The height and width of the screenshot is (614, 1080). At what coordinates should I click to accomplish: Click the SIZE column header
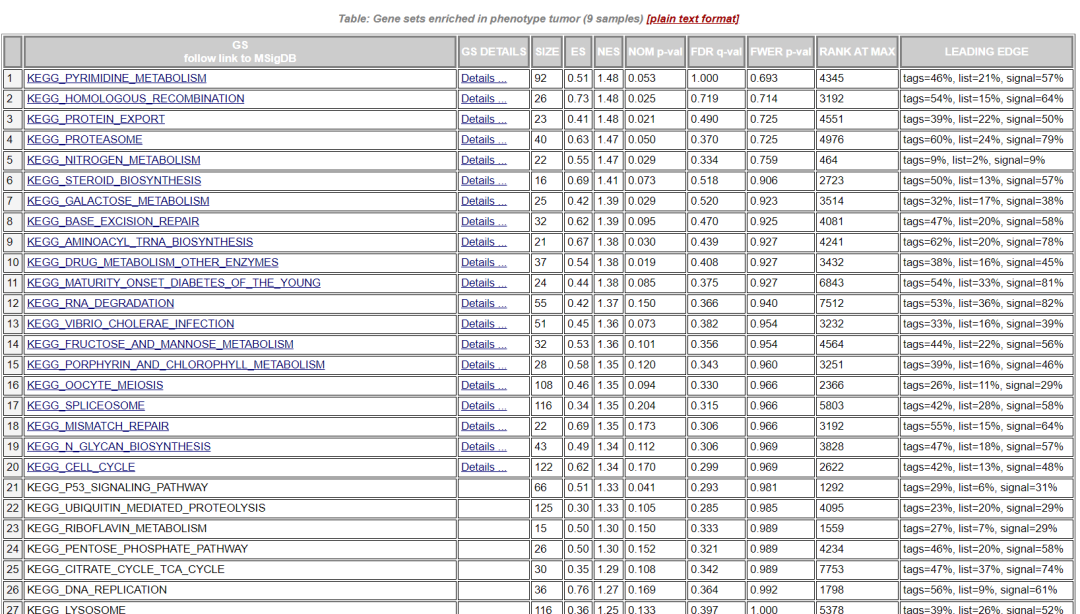click(x=547, y=52)
